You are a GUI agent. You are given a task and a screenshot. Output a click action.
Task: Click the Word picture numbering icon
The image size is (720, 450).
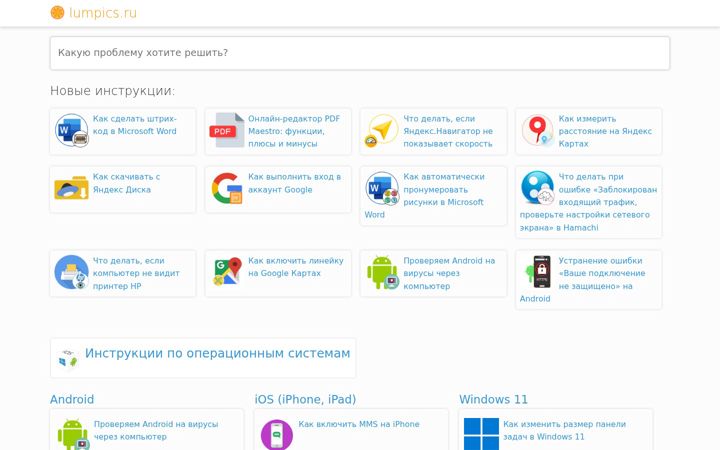coord(382,188)
